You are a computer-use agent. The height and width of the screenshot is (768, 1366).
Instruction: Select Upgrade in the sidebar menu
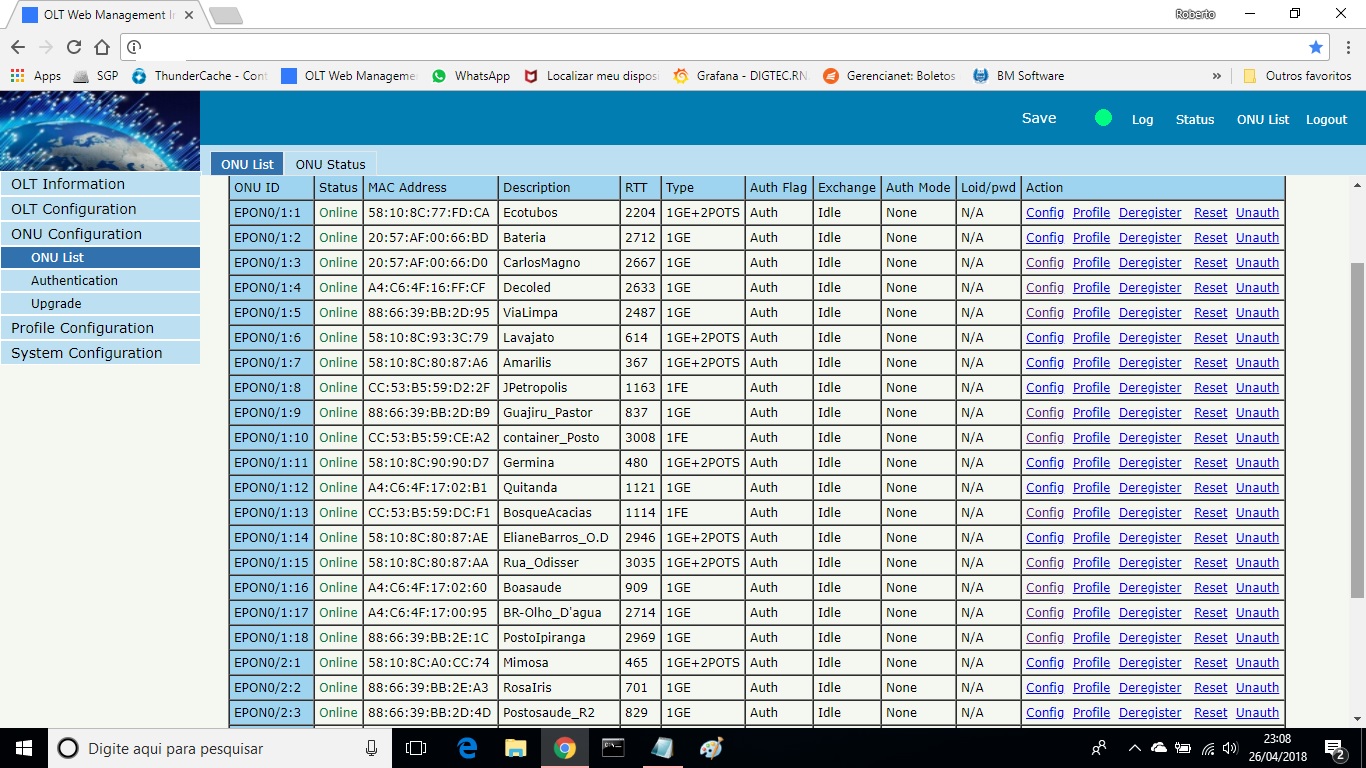click(x=56, y=304)
